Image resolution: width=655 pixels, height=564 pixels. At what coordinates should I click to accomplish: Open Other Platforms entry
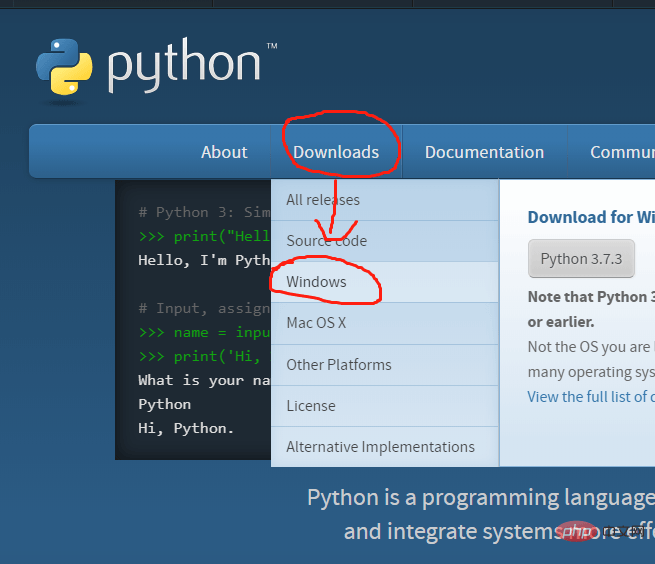pyautogui.click(x=385, y=365)
